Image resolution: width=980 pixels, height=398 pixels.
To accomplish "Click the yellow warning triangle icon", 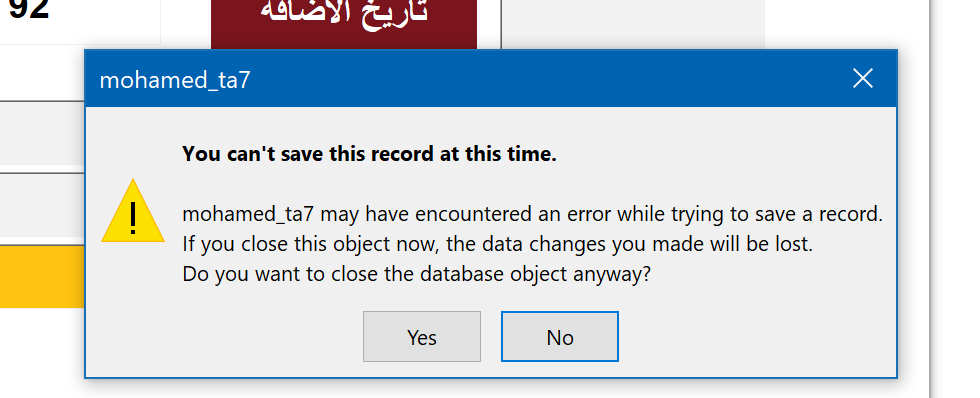I will tap(133, 211).
